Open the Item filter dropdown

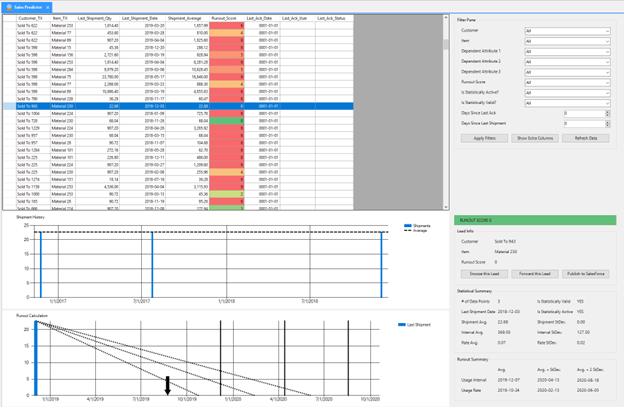pyautogui.click(x=567, y=41)
